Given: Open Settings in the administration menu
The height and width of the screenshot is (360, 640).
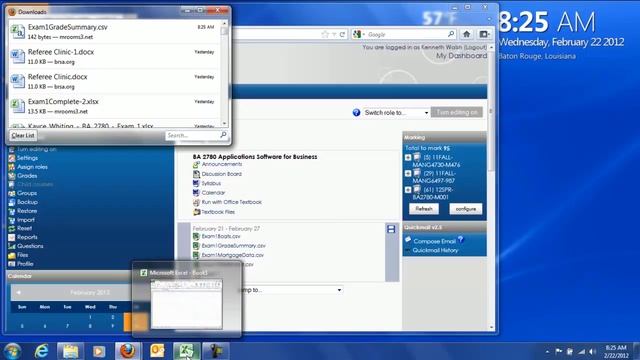Looking at the screenshot, I should tap(27, 158).
